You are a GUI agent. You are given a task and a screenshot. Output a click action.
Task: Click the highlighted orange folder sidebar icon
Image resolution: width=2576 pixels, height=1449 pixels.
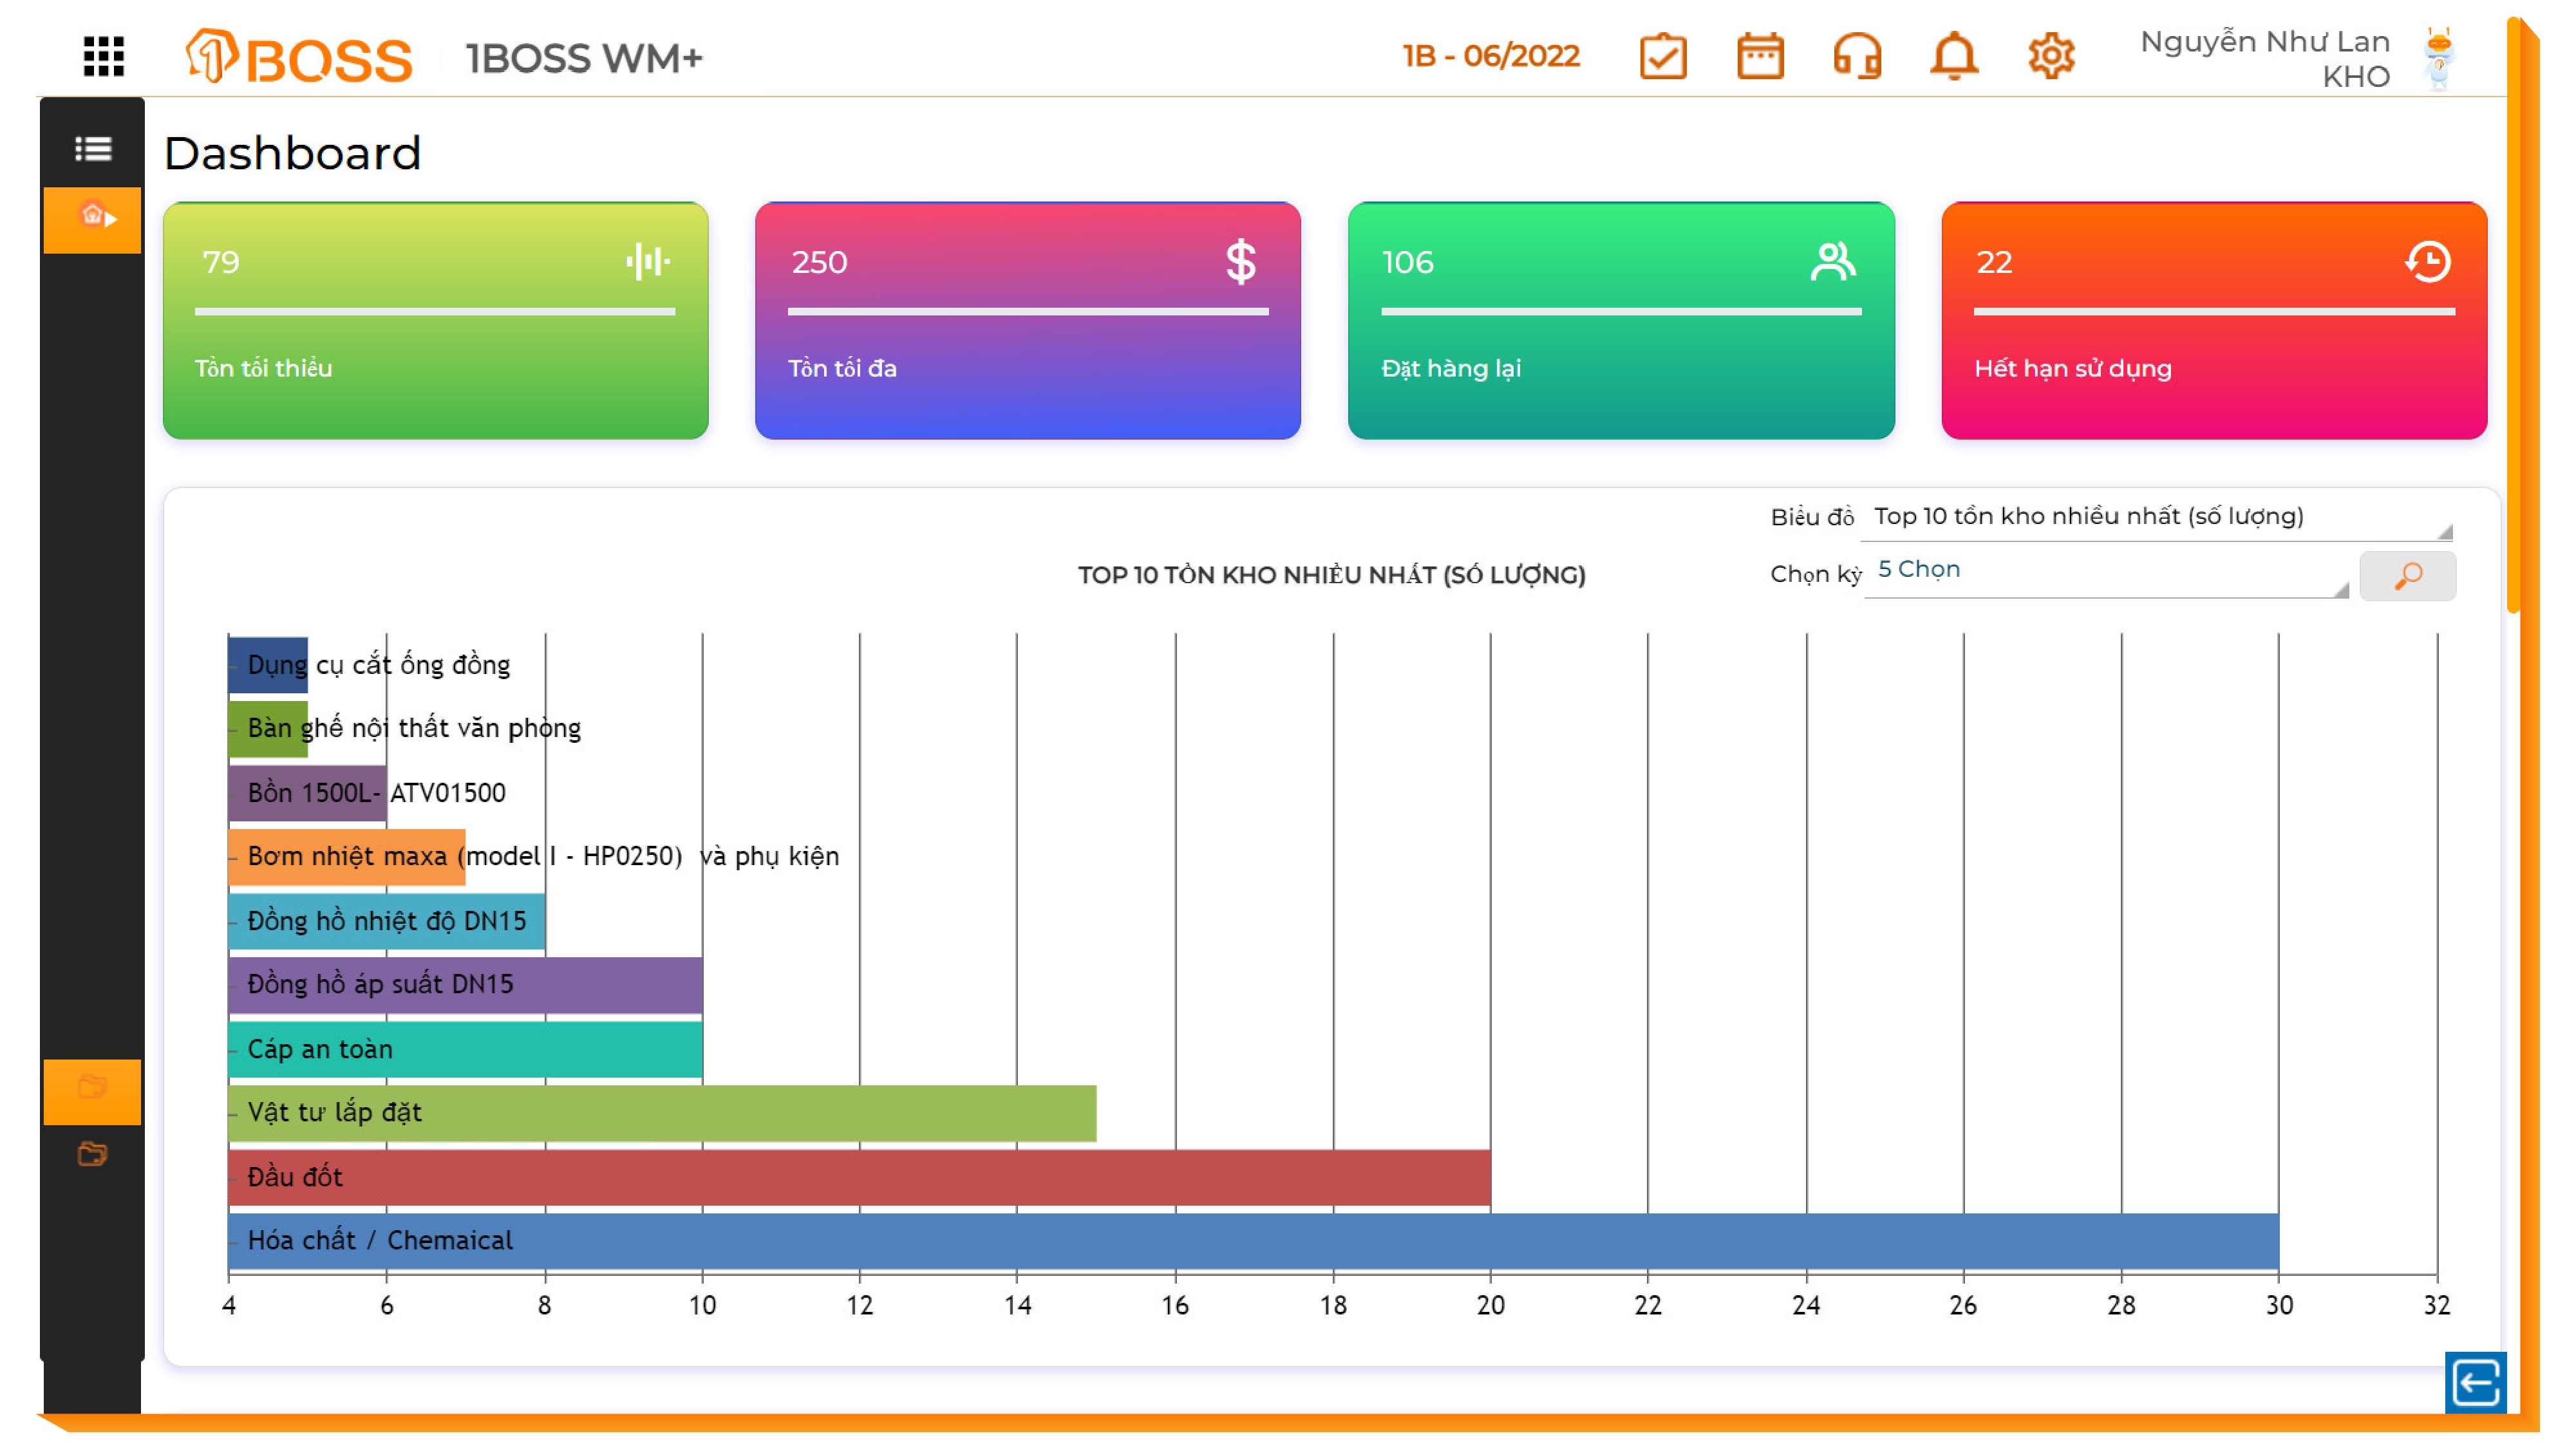pyautogui.click(x=93, y=1087)
